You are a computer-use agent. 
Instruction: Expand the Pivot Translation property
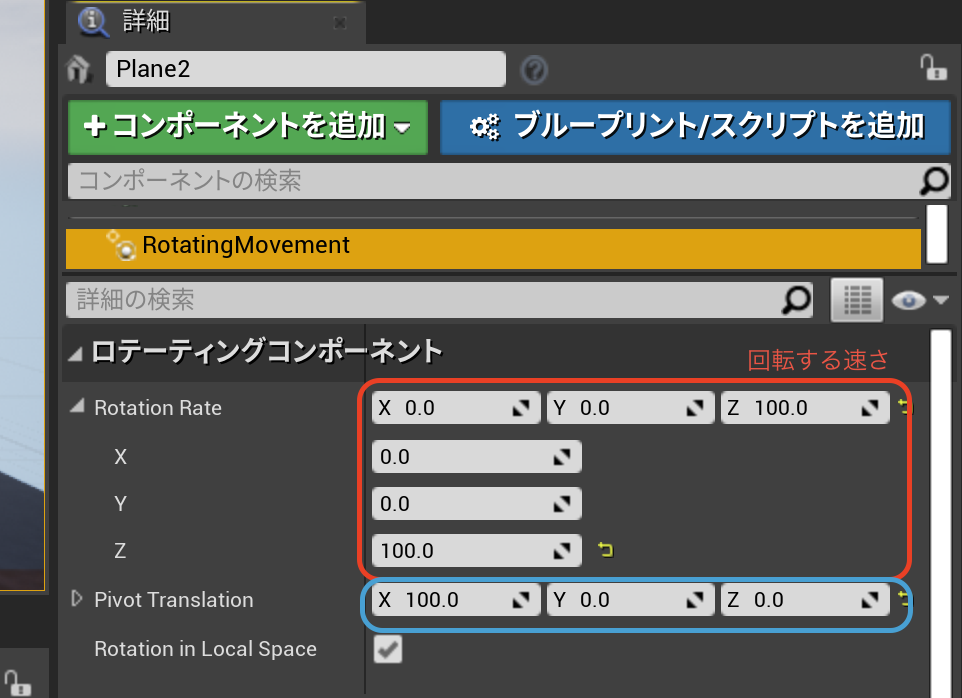point(78,599)
